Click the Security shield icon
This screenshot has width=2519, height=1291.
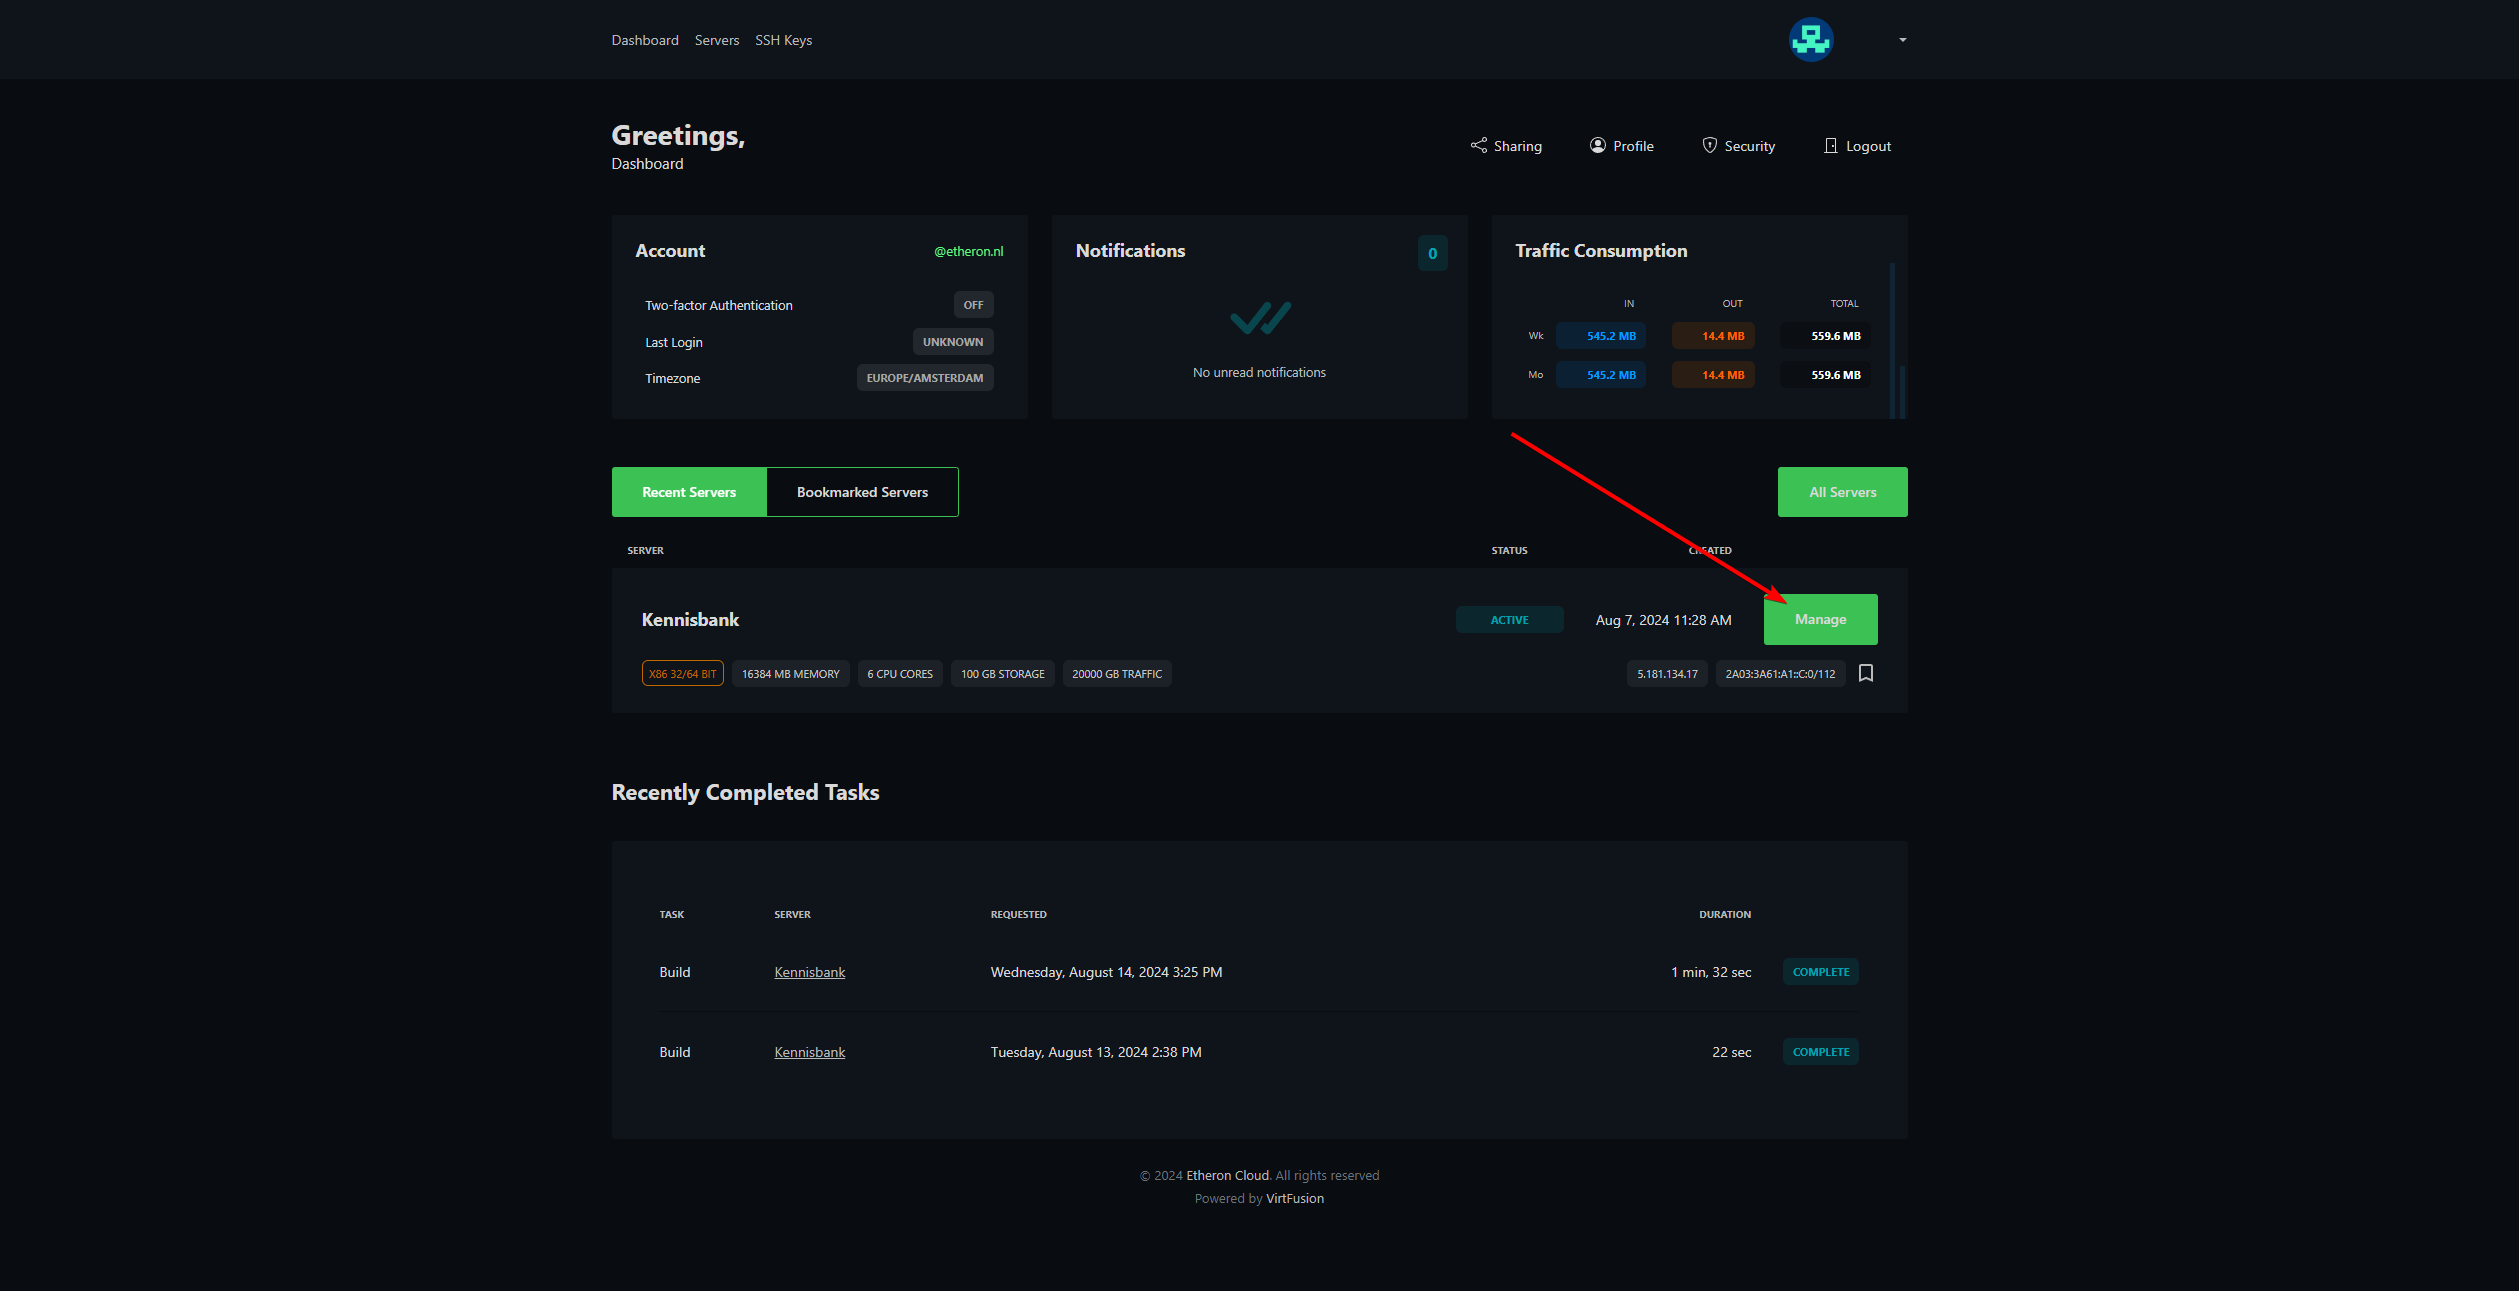tap(1709, 146)
